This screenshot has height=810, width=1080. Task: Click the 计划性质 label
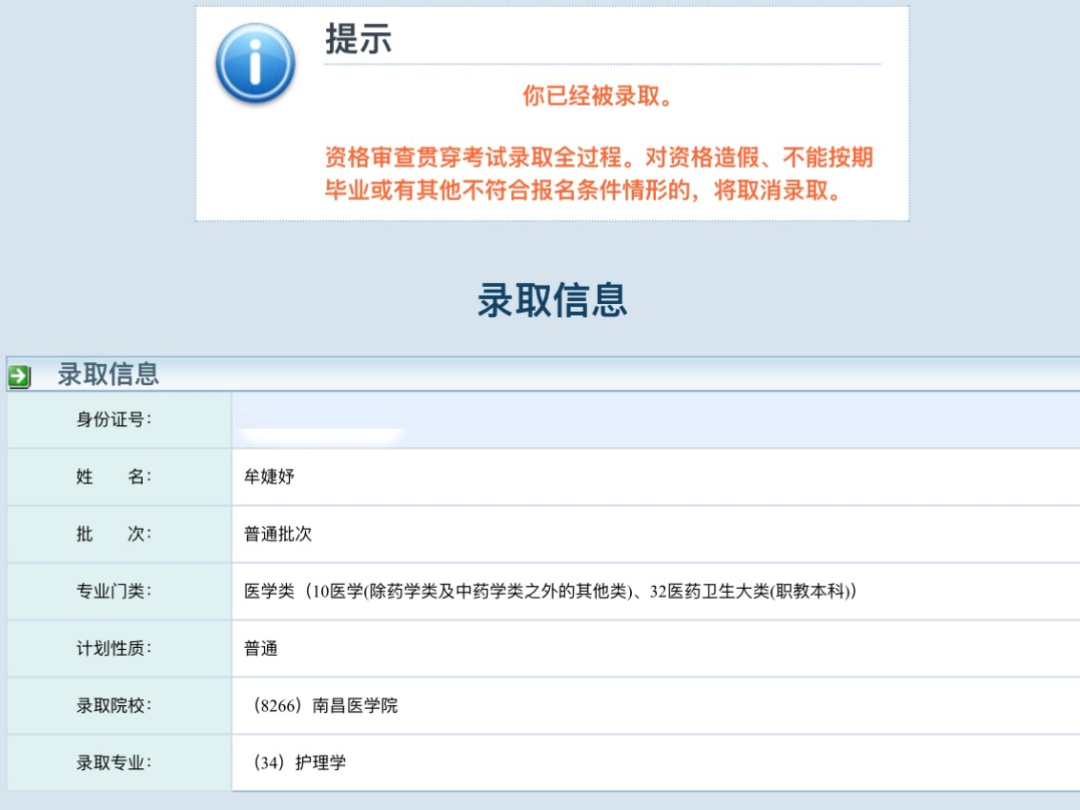click(114, 648)
